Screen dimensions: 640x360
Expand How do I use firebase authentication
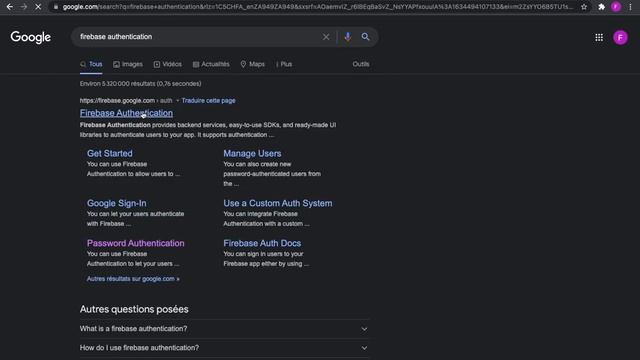[x=224, y=348]
